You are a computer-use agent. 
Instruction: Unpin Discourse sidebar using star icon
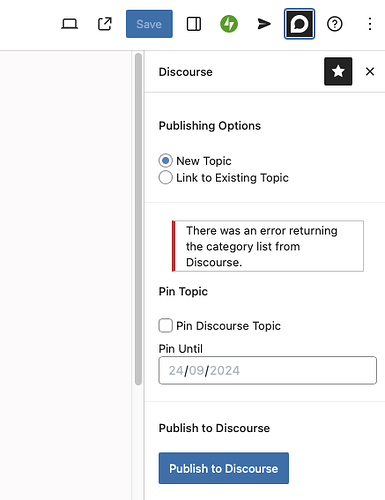point(338,71)
